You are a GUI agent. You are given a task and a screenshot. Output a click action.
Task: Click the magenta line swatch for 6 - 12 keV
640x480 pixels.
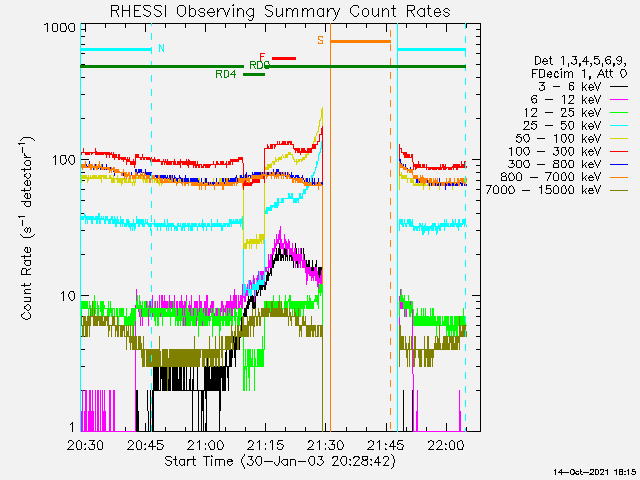619,100
